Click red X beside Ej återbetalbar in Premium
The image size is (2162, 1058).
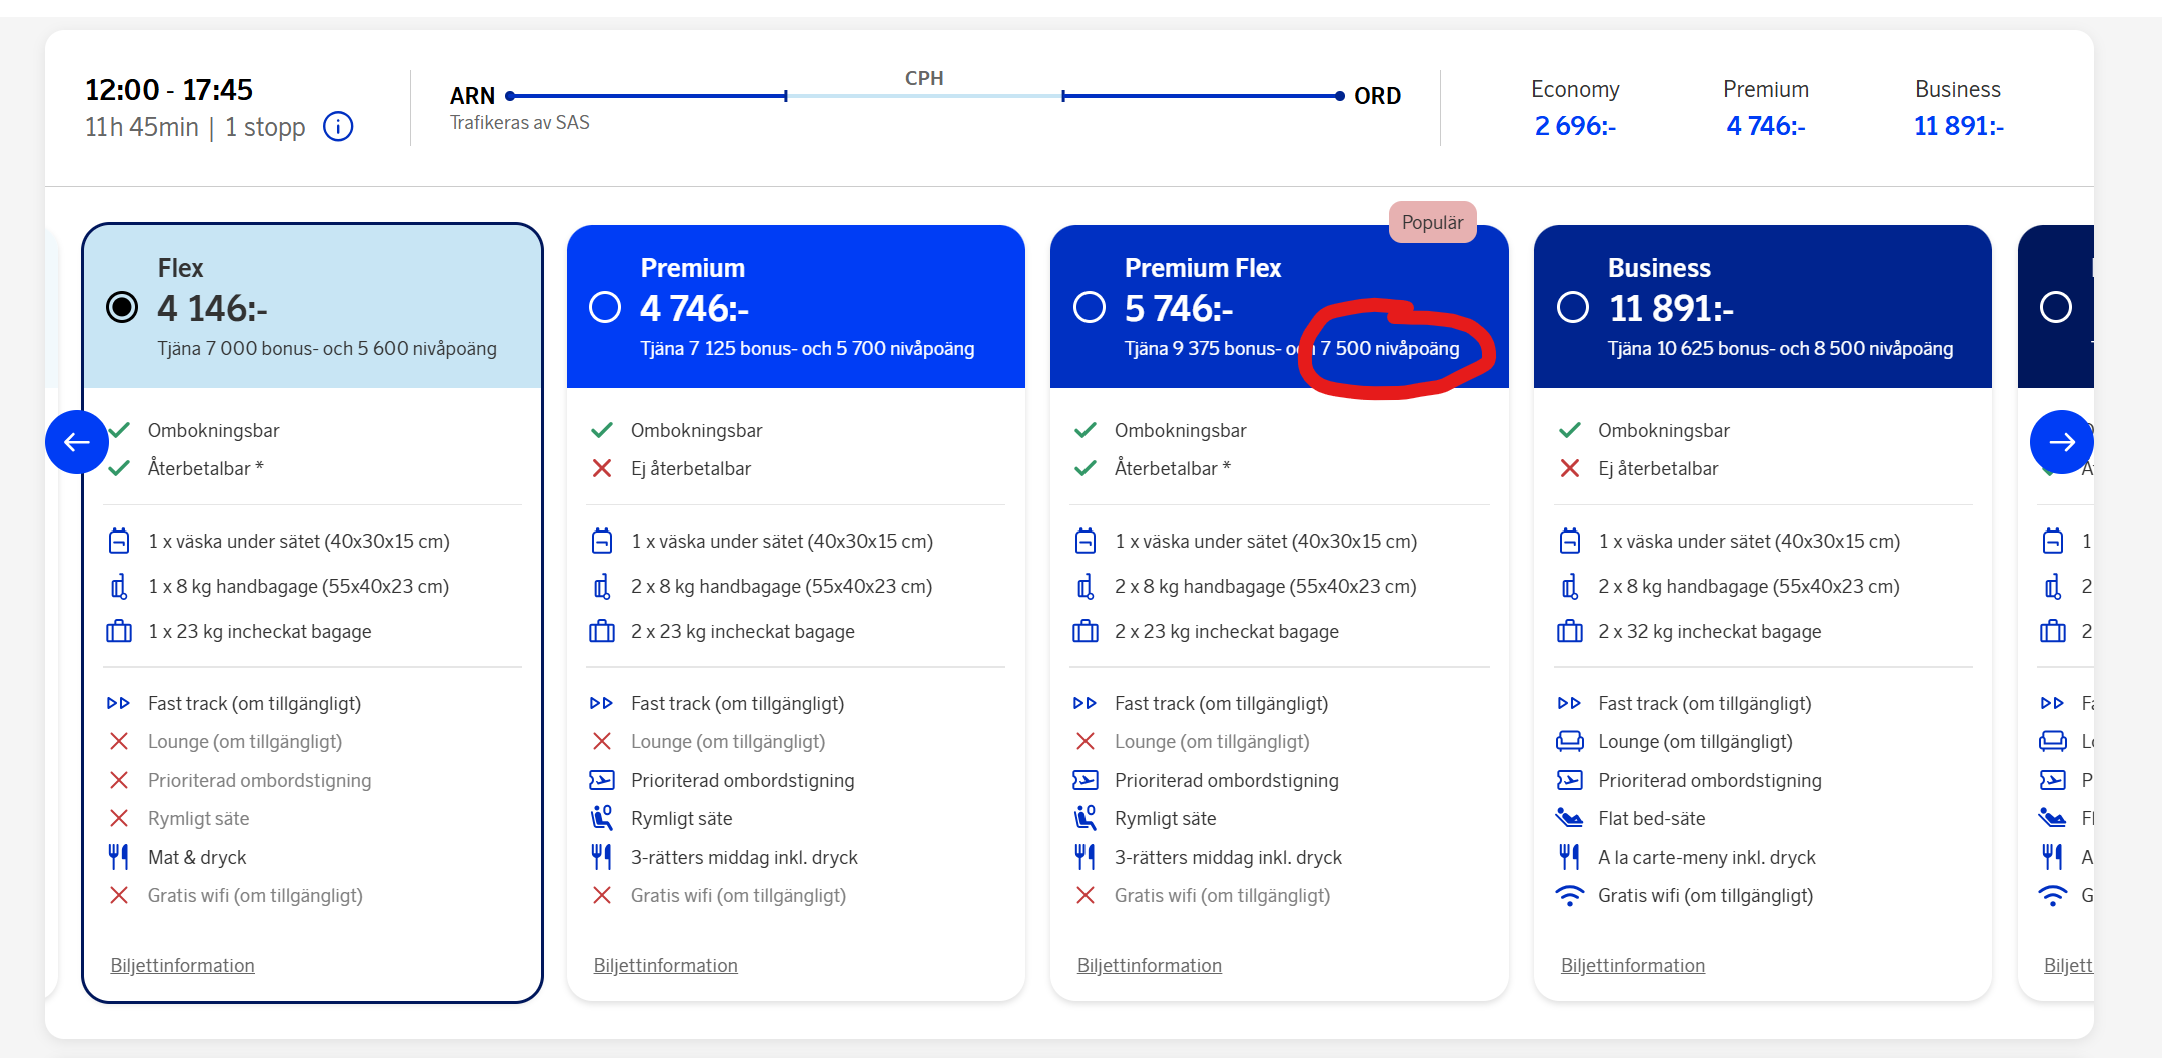601,468
